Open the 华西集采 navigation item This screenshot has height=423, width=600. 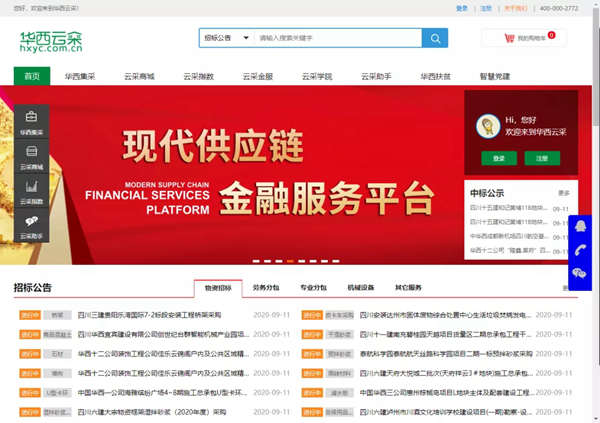tap(80, 76)
